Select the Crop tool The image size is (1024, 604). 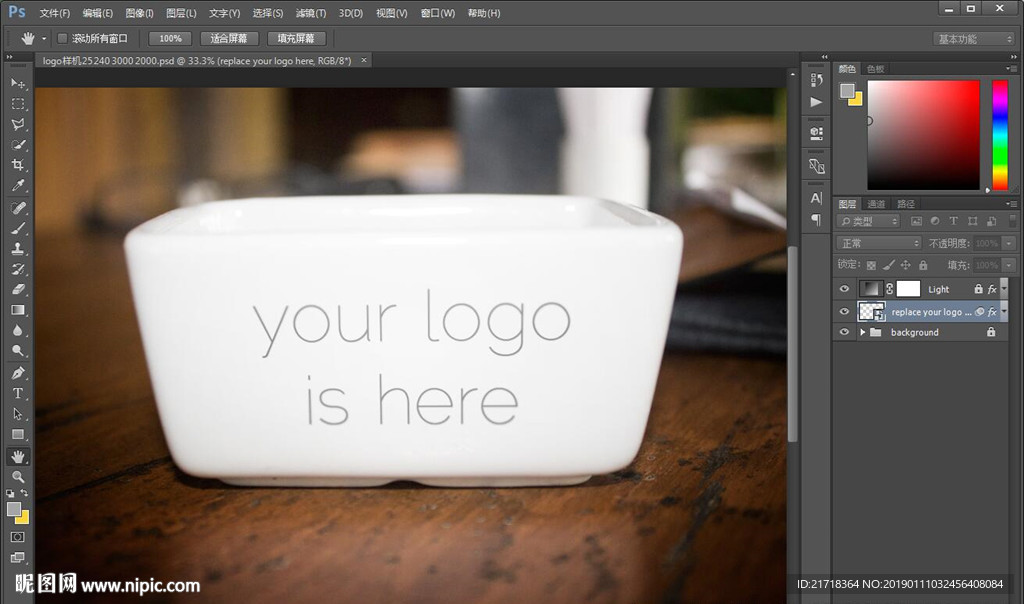pos(18,165)
